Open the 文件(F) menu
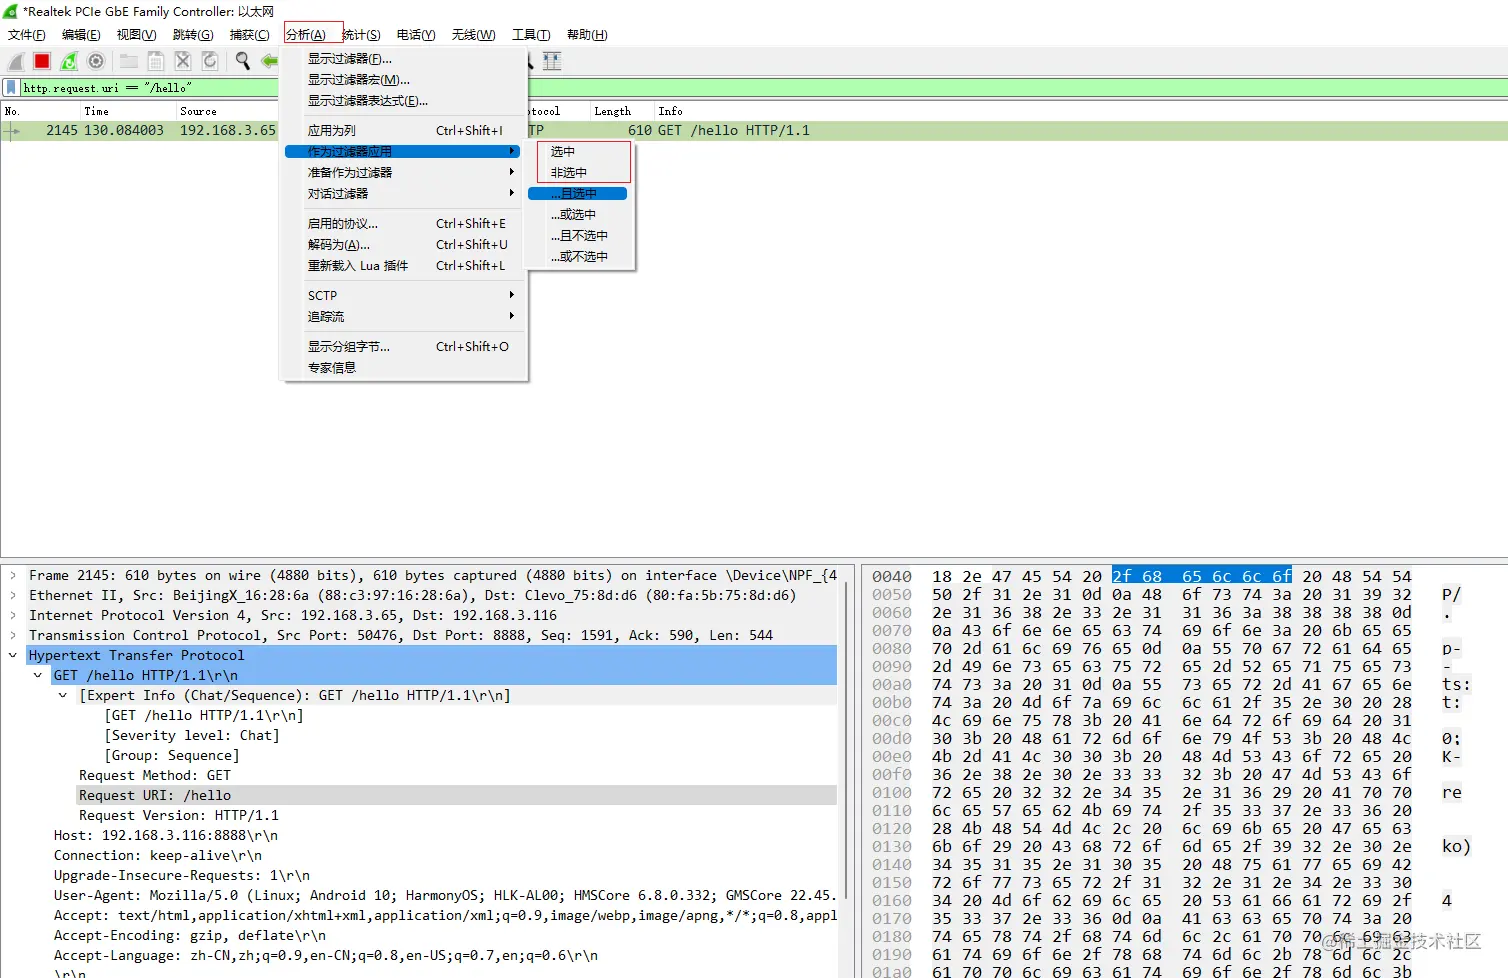The height and width of the screenshot is (978, 1508). 27,35
